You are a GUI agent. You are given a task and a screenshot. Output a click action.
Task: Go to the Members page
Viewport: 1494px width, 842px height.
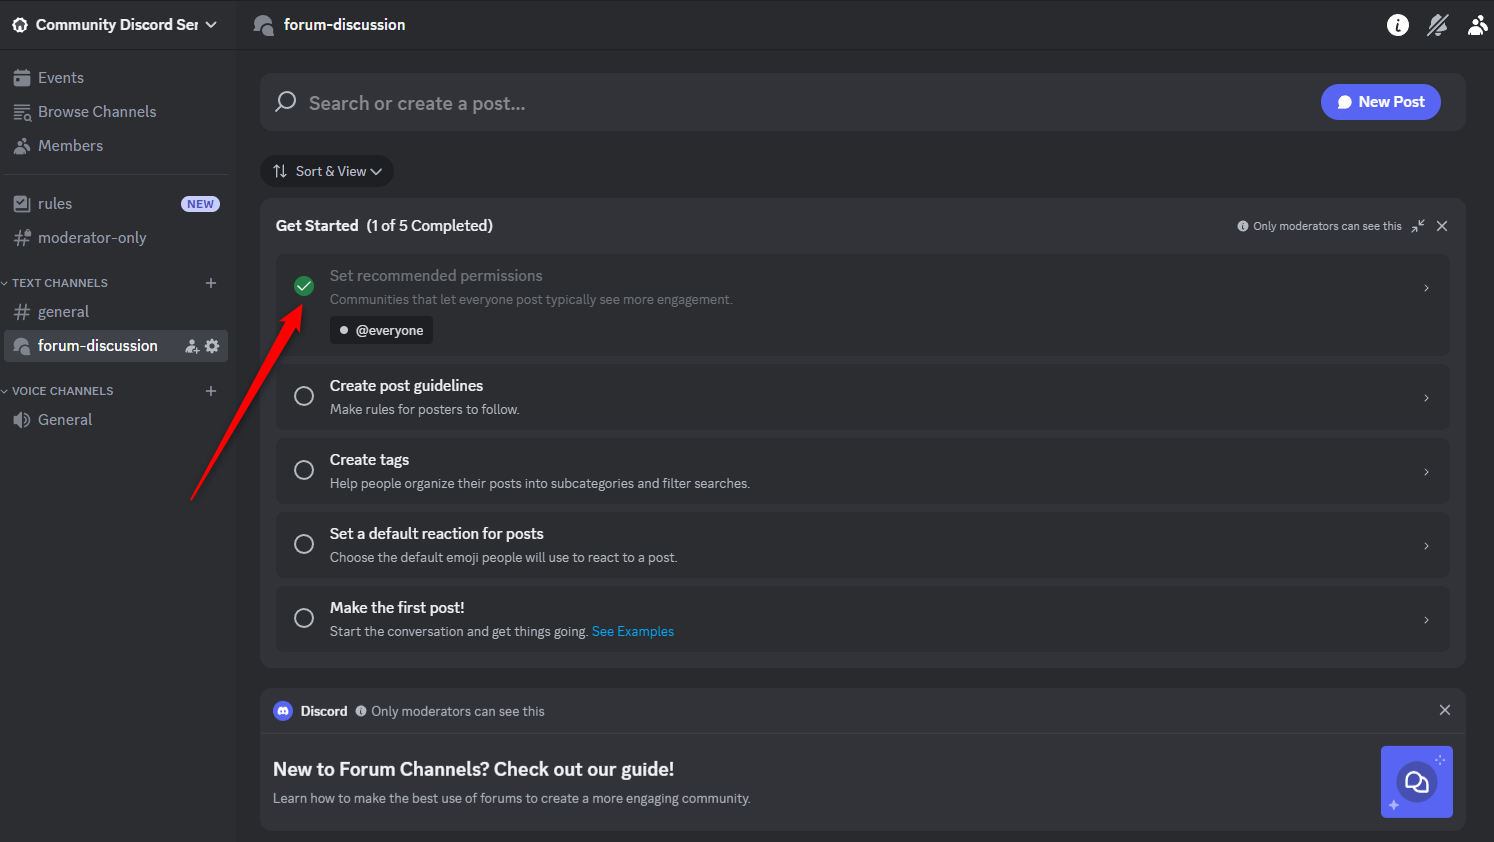pyautogui.click(x=70, y=146)
